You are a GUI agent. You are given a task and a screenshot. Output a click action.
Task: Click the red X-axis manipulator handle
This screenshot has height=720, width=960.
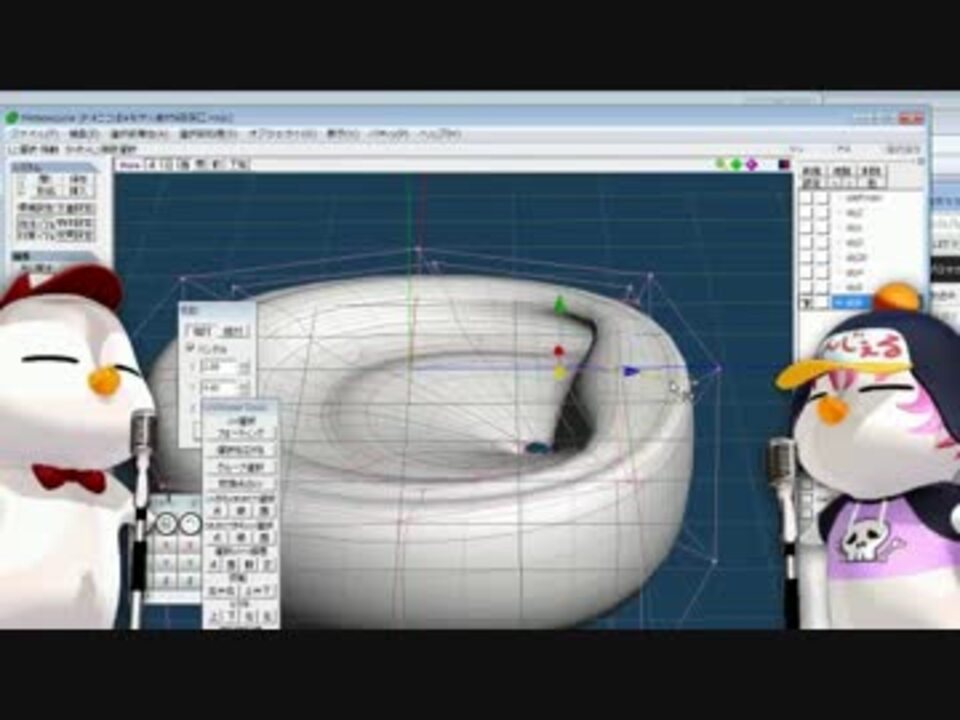tap(558, 351)
